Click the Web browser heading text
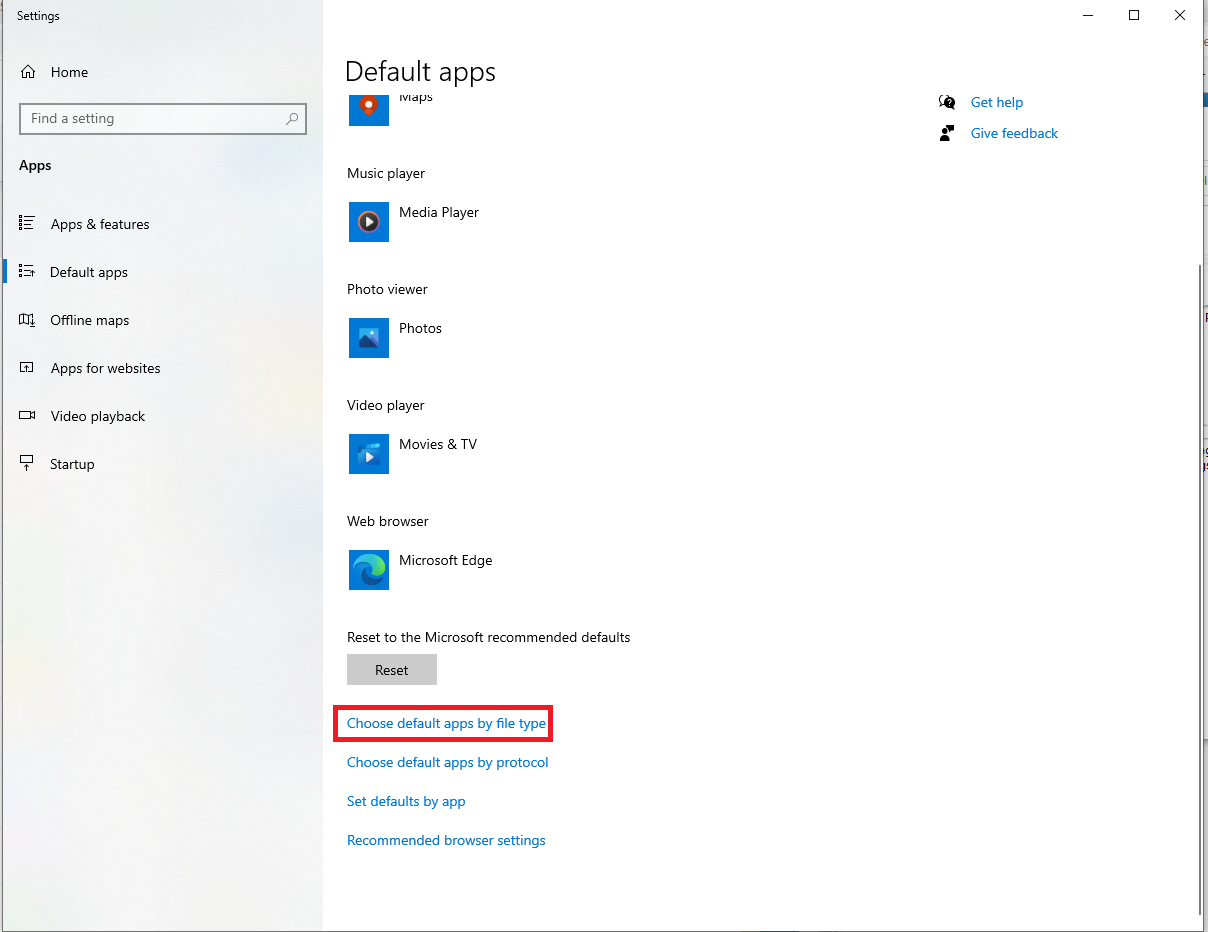 388,521
